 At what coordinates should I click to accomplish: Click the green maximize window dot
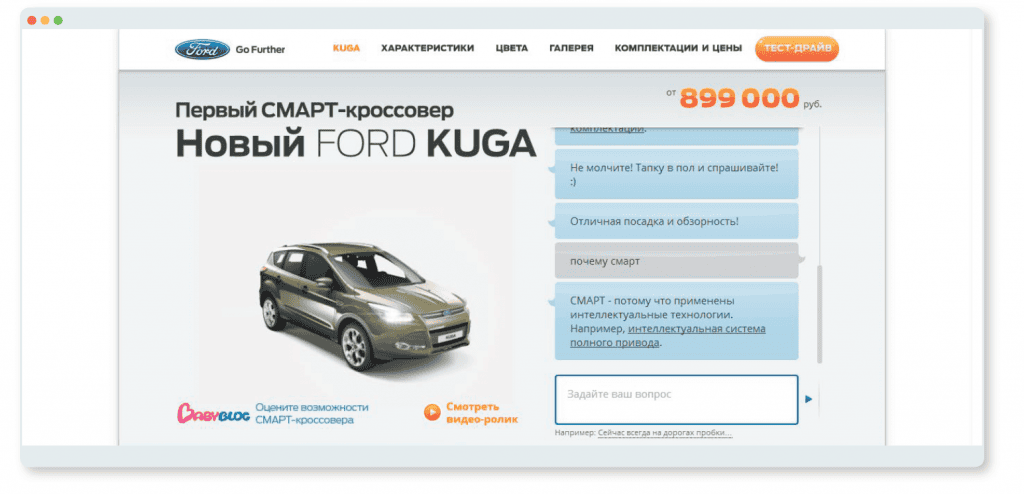tap(58, 20)
